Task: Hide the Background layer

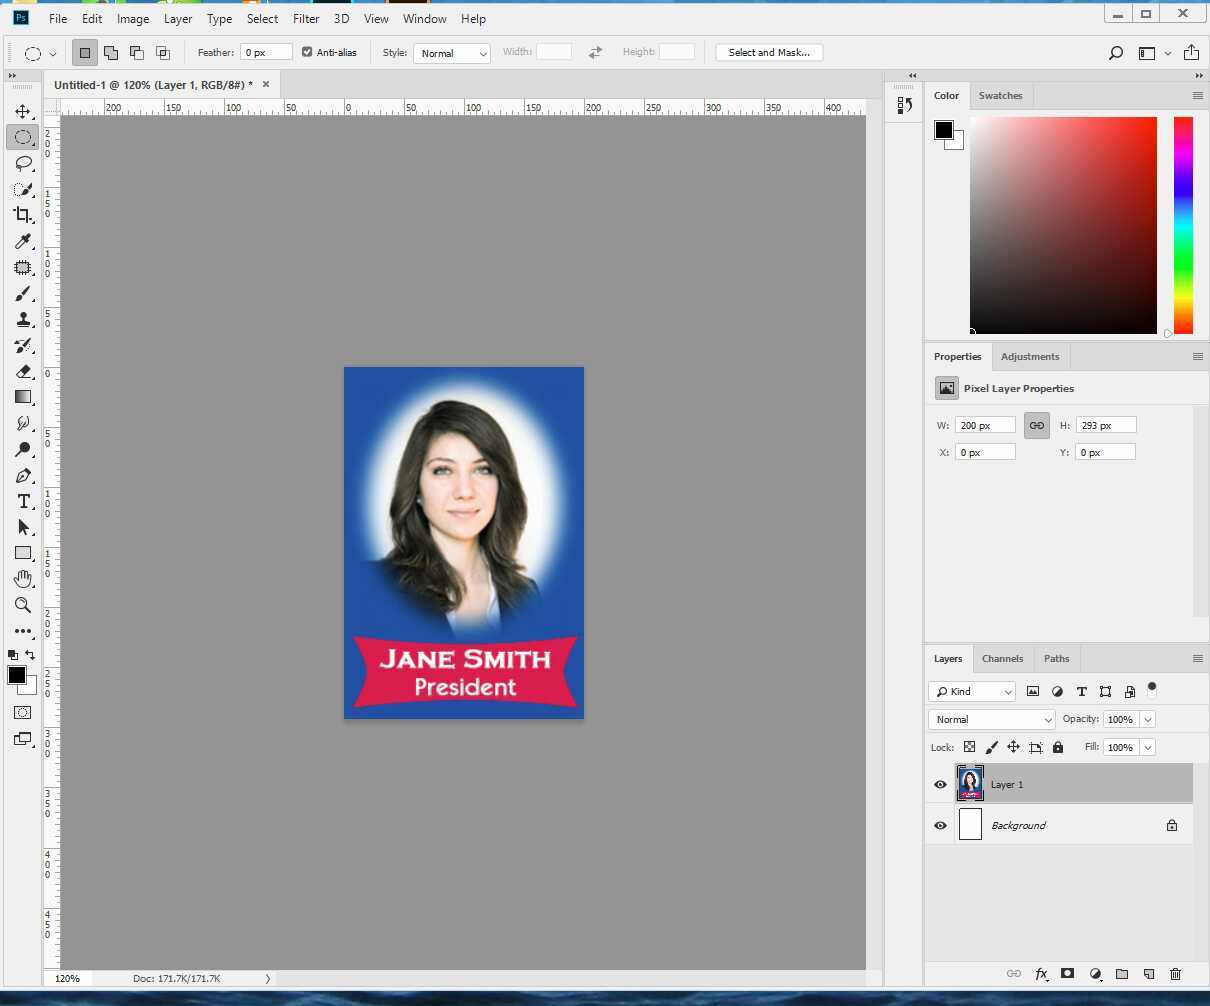Action: click(939, 825)
